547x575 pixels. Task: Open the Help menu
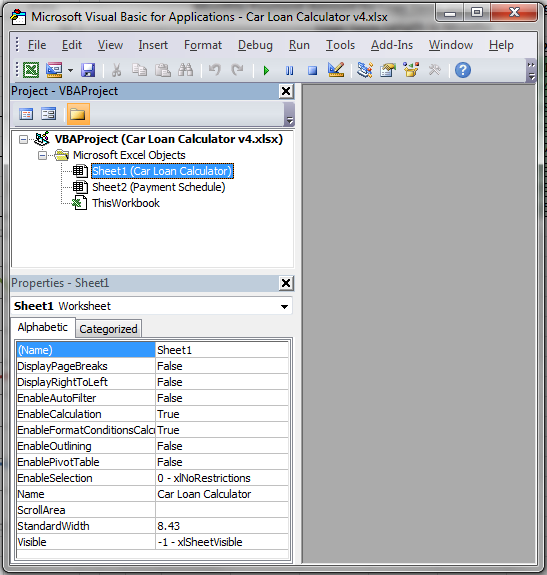(x=501, y=45)
